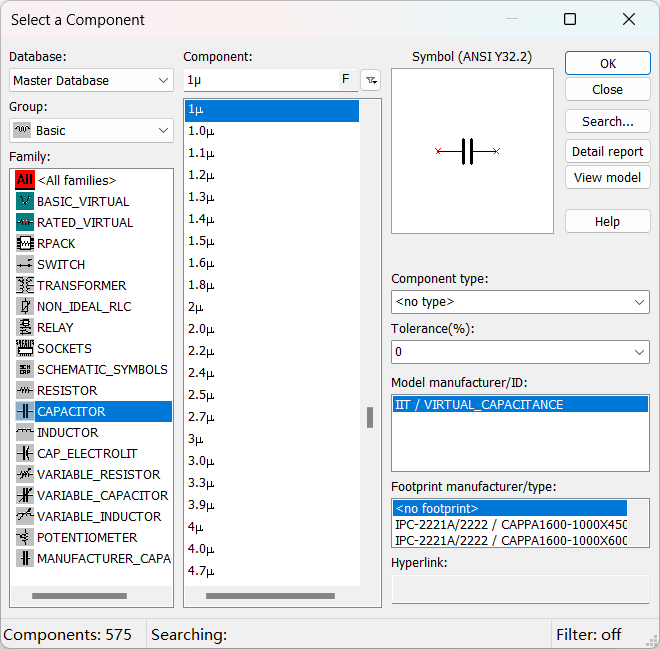
Task: Click the NON_IDEAL_RLC family icon
Action: pos(25,306)
